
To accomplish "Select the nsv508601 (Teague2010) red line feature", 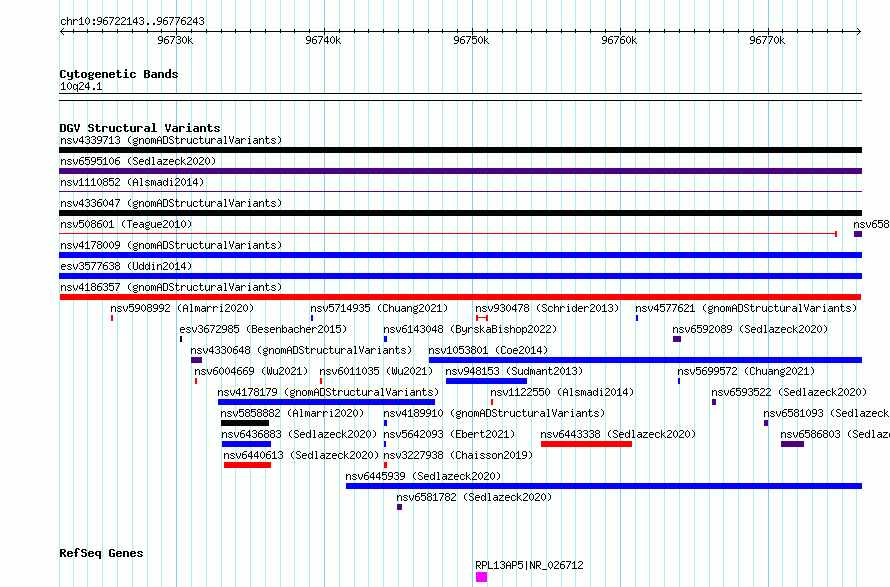I will pyautogui.click(x=448, y=234).
